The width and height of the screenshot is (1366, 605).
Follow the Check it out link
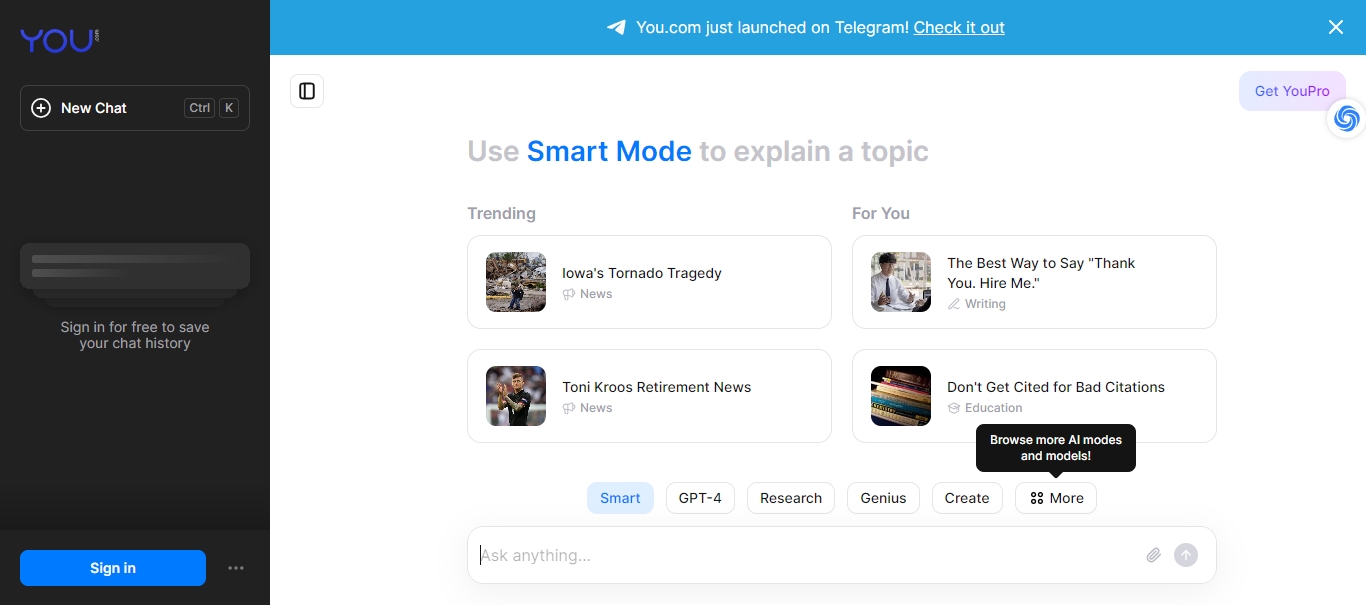click(x=959, y=27)
